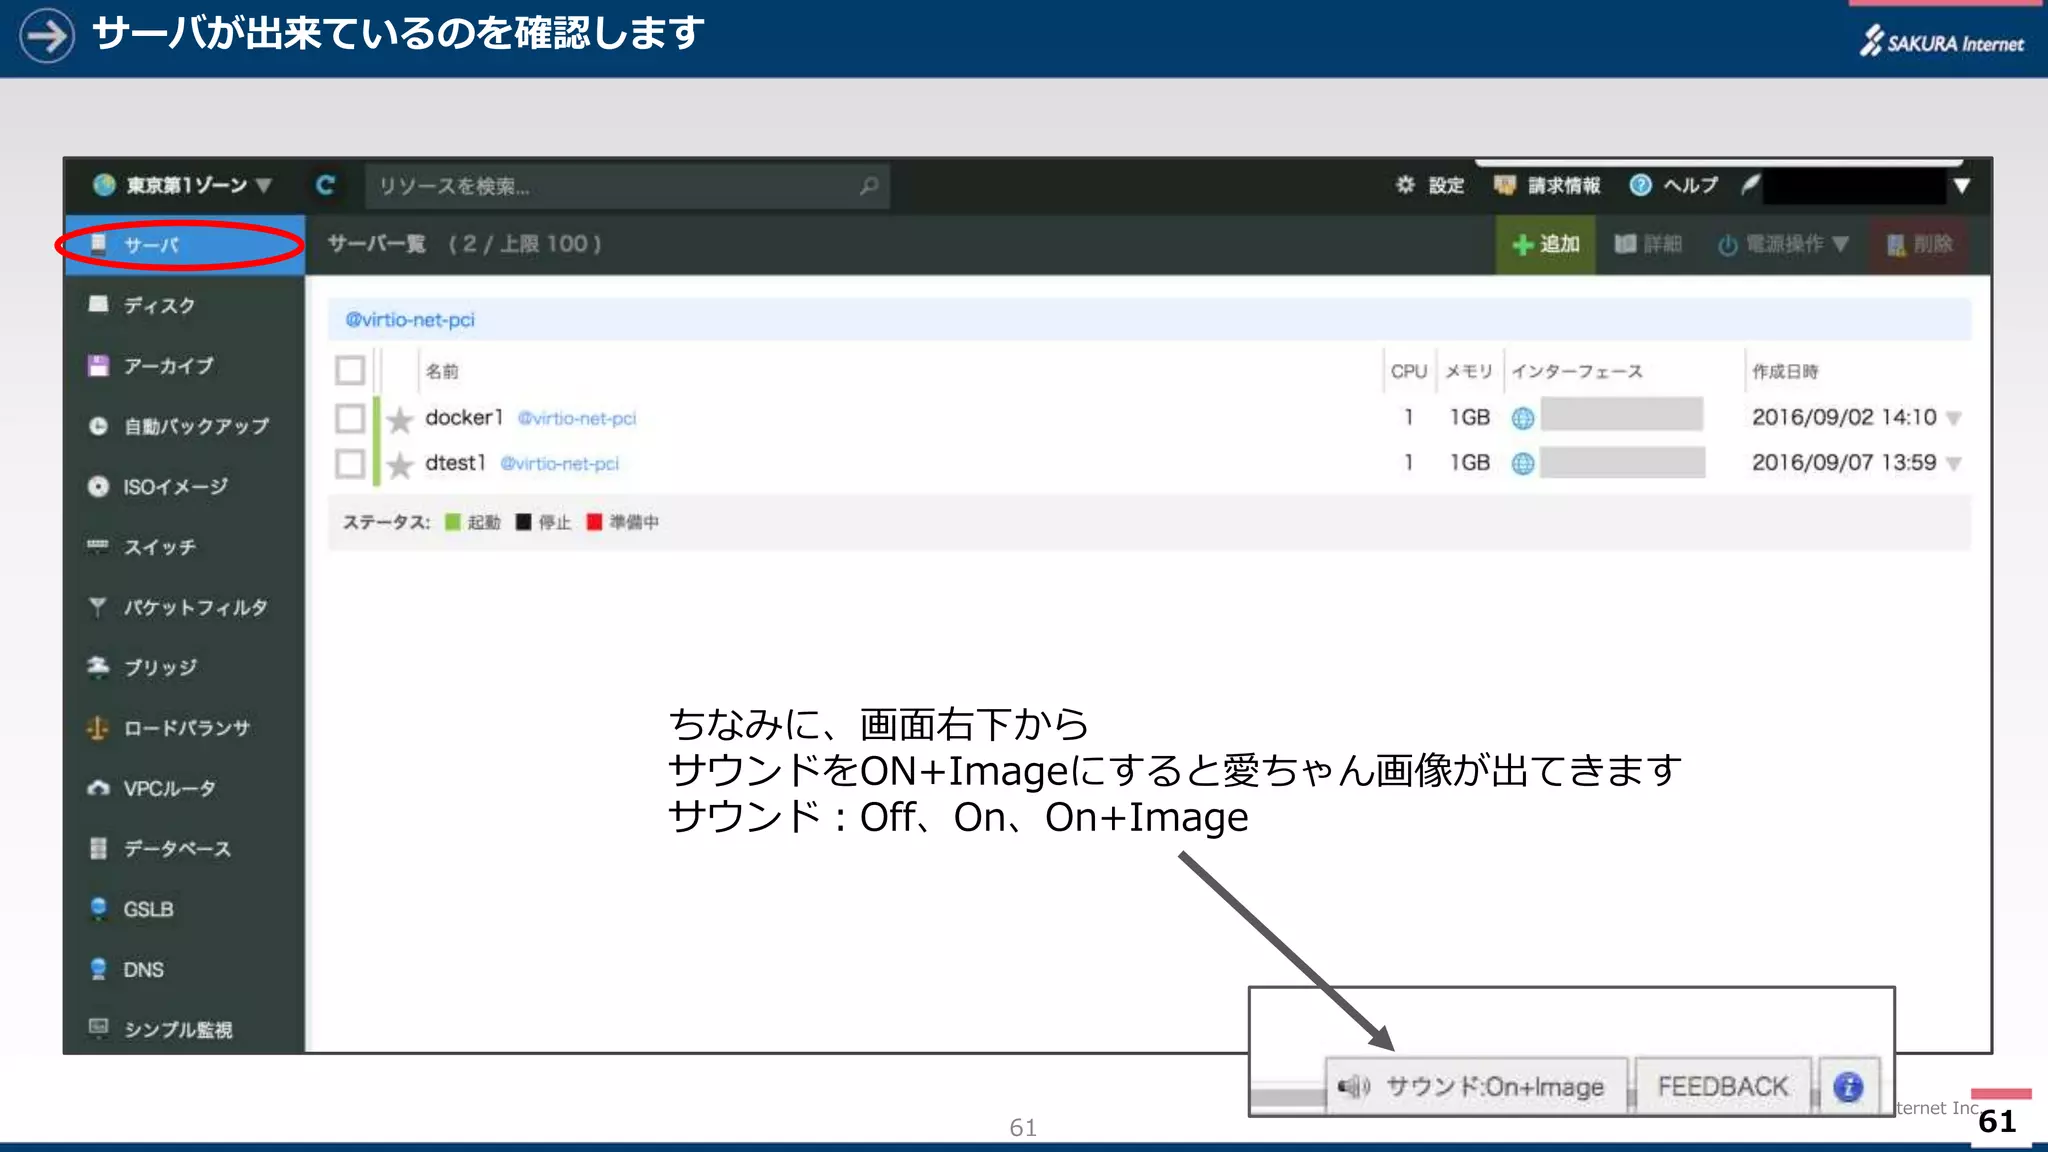This screenshot has height=1152, width=2048.
Task: Click the スイッチ sidebar icon
Action: pos(98,546)
